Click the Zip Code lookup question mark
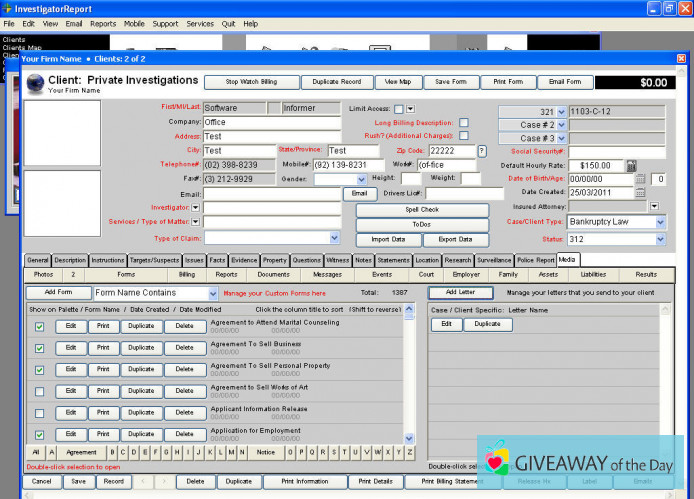This screenshot has height=499, width=694. tap(482, 151)
